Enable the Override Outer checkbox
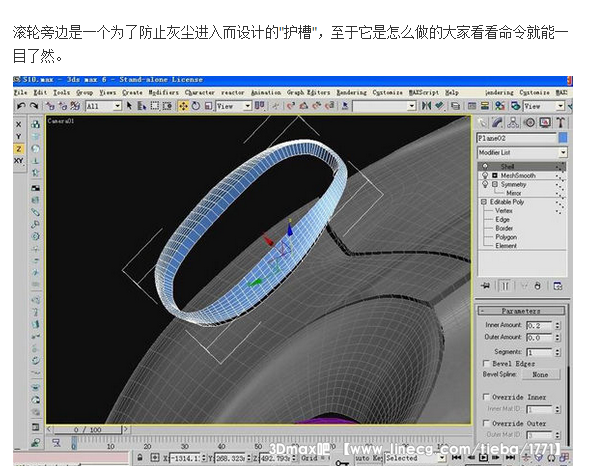 tap(486, 423)
